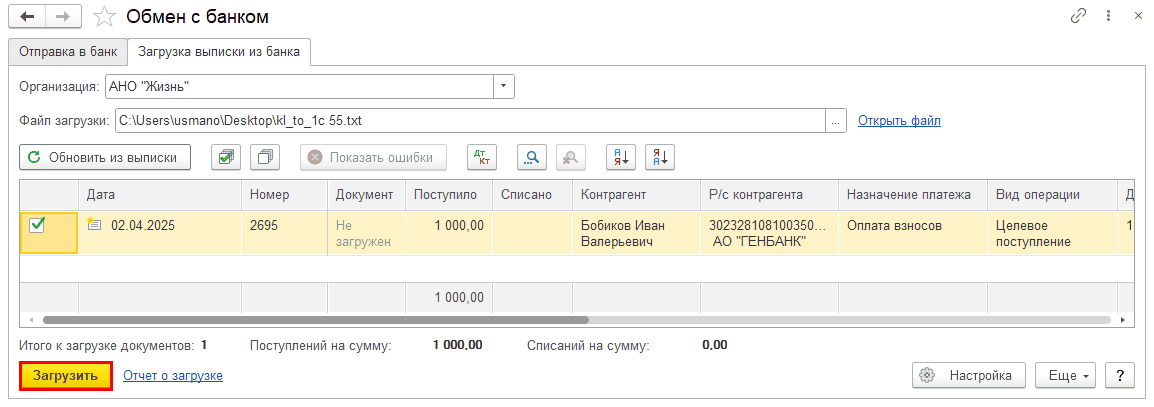Expand the Организация dropdown list
1154x407 pixels.
point(504,86)
